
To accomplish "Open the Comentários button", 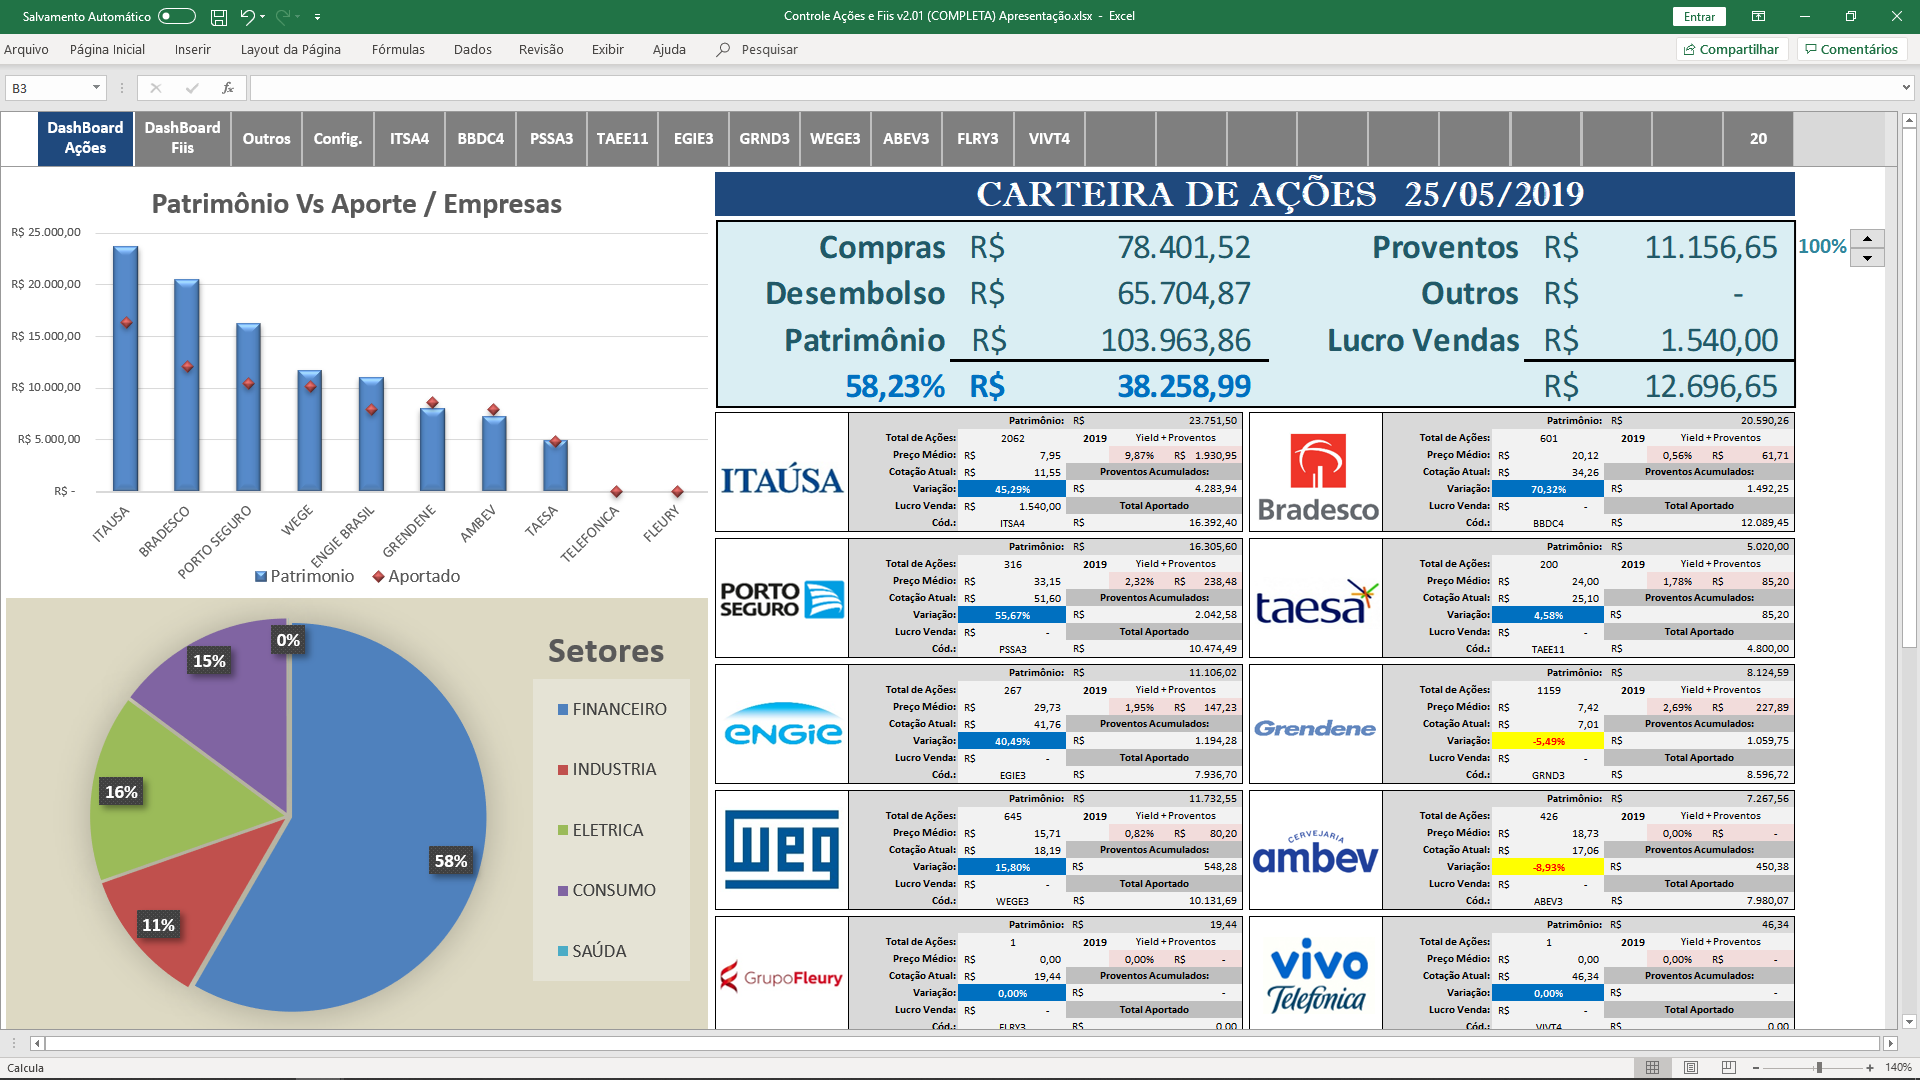I will (1851, 49).
